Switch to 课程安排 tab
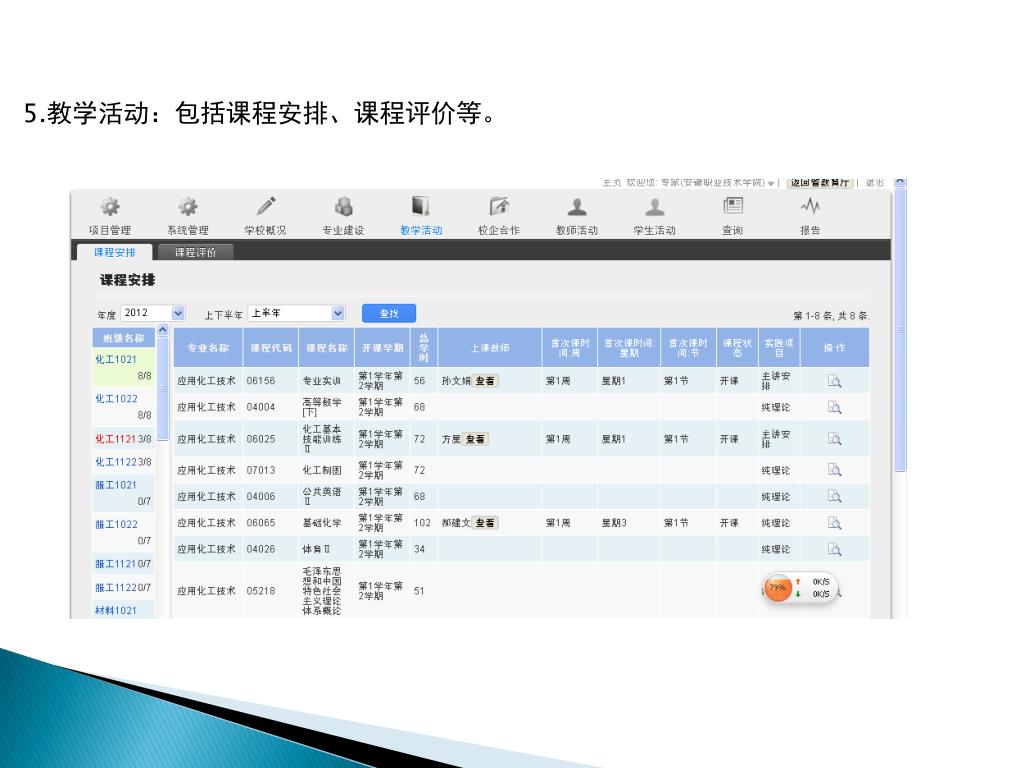This screenshot has height=768, width=1024. [114, 252]
